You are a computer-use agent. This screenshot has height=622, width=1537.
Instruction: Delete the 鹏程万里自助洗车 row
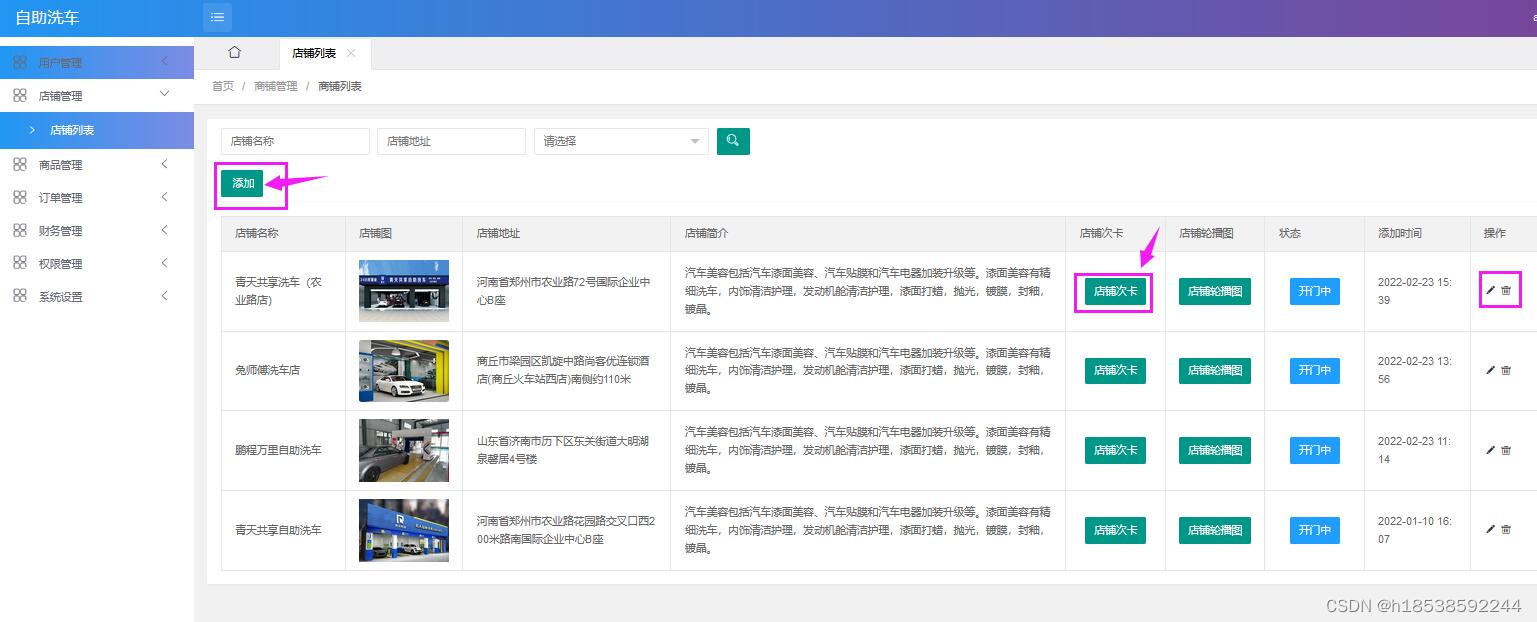[1506, 450]
